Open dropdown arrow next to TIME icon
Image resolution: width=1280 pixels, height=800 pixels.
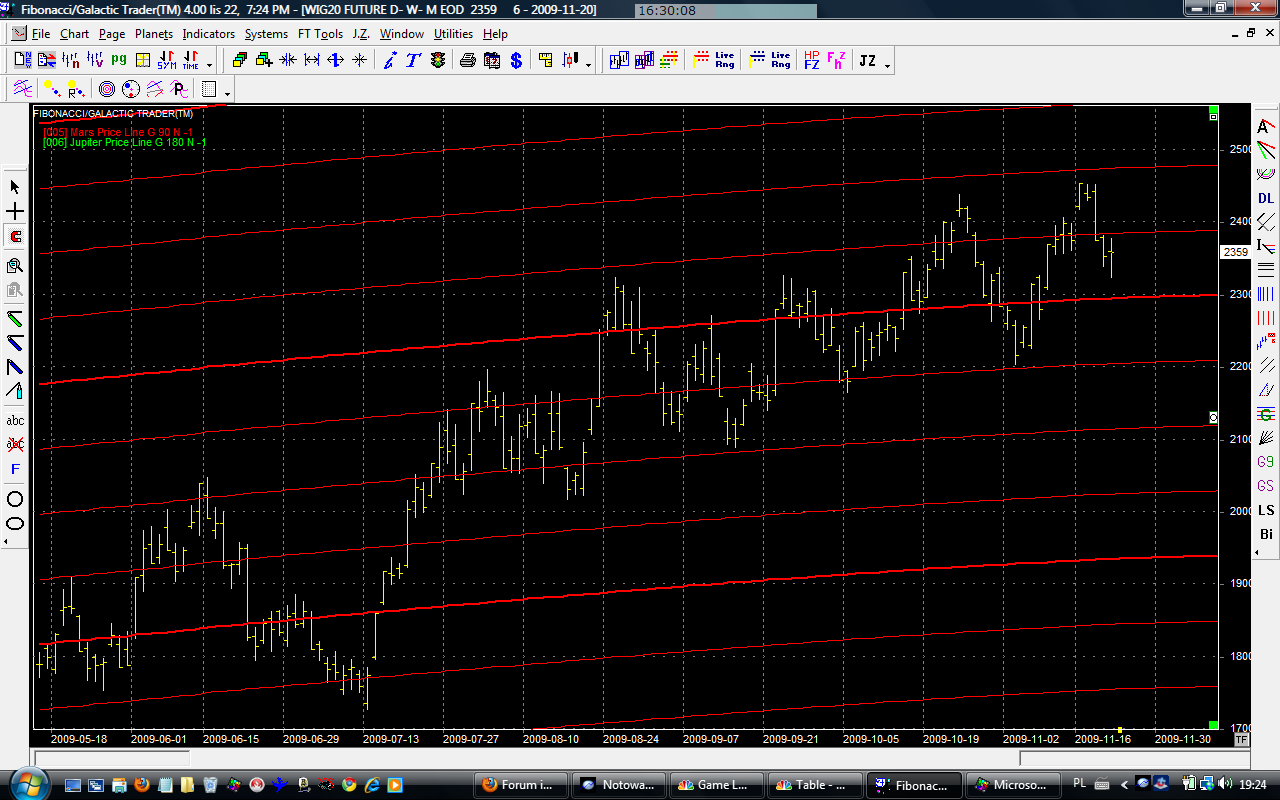(x=207, y=65)
